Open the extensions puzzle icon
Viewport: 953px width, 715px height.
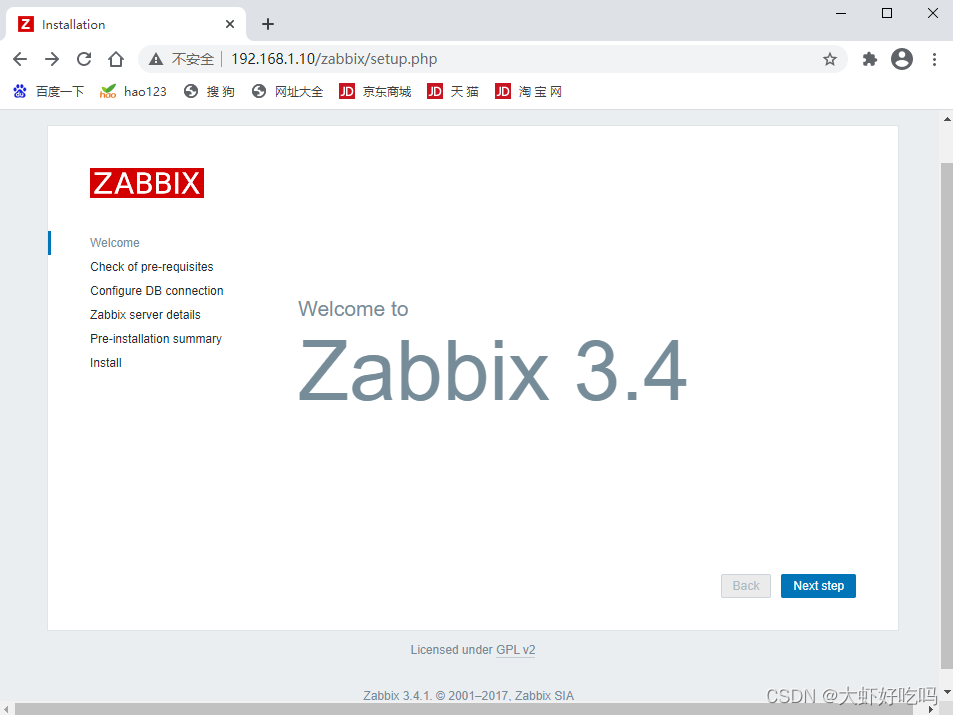(870, 59)
